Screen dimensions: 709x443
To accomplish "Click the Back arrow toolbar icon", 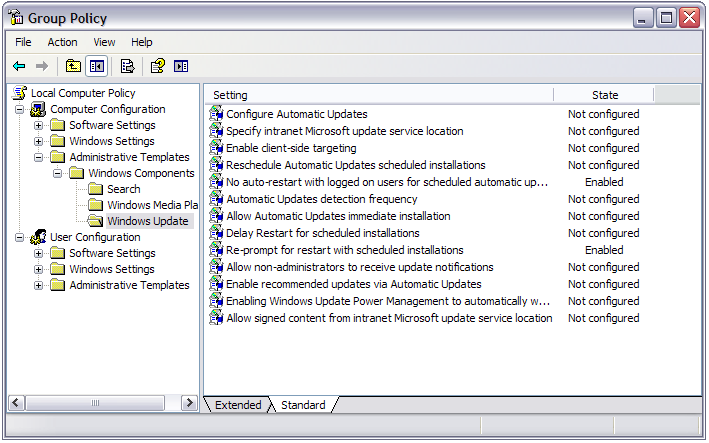I will 19,66.
